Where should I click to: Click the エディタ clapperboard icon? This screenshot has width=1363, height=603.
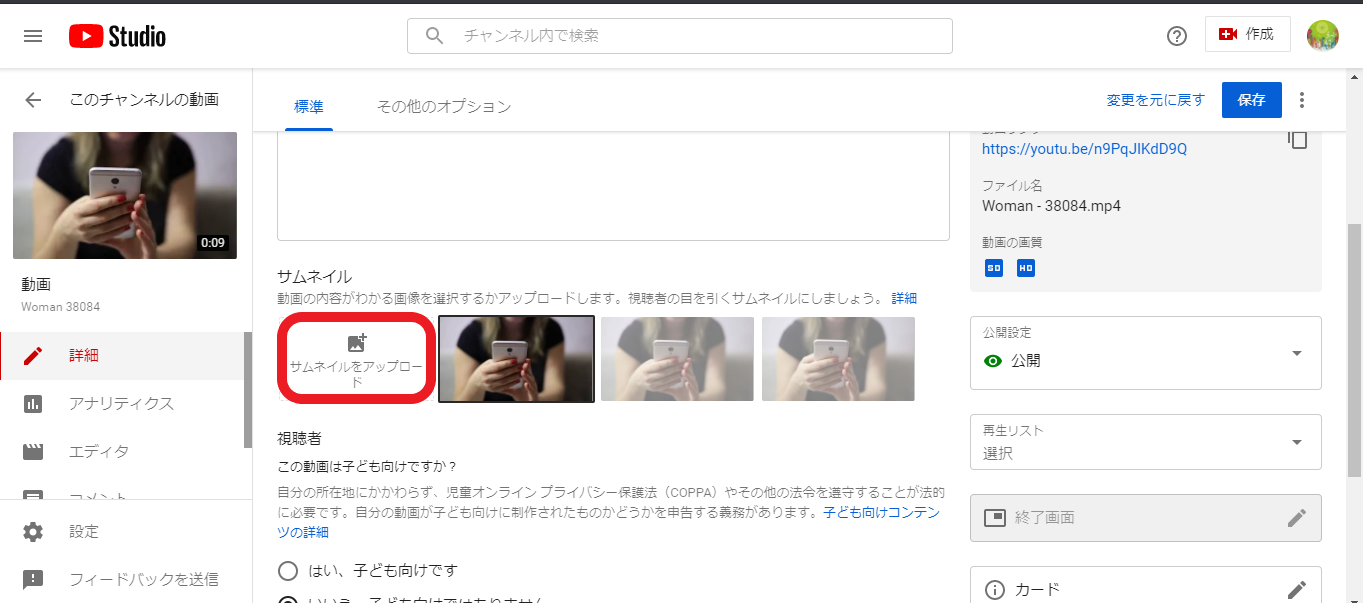33,452
